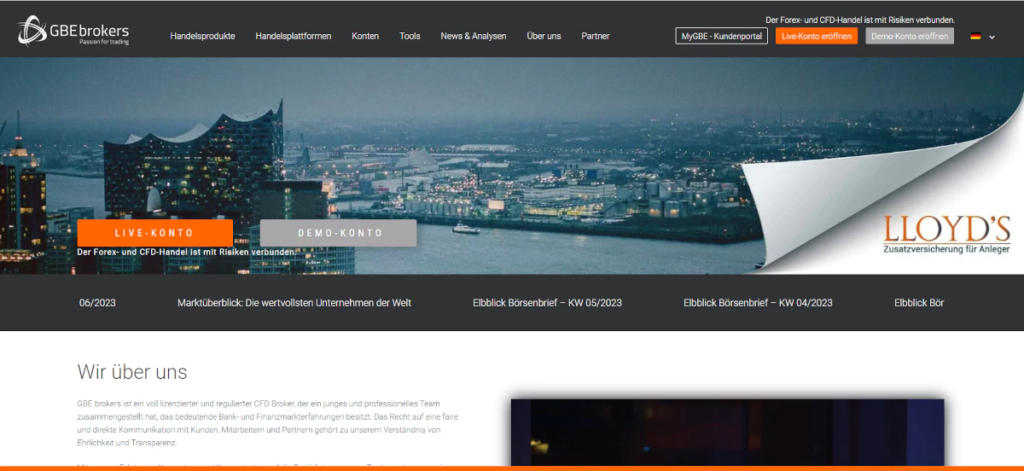
Task: Click the GBE brokers intro paragraph
Action: coord(268,423)
